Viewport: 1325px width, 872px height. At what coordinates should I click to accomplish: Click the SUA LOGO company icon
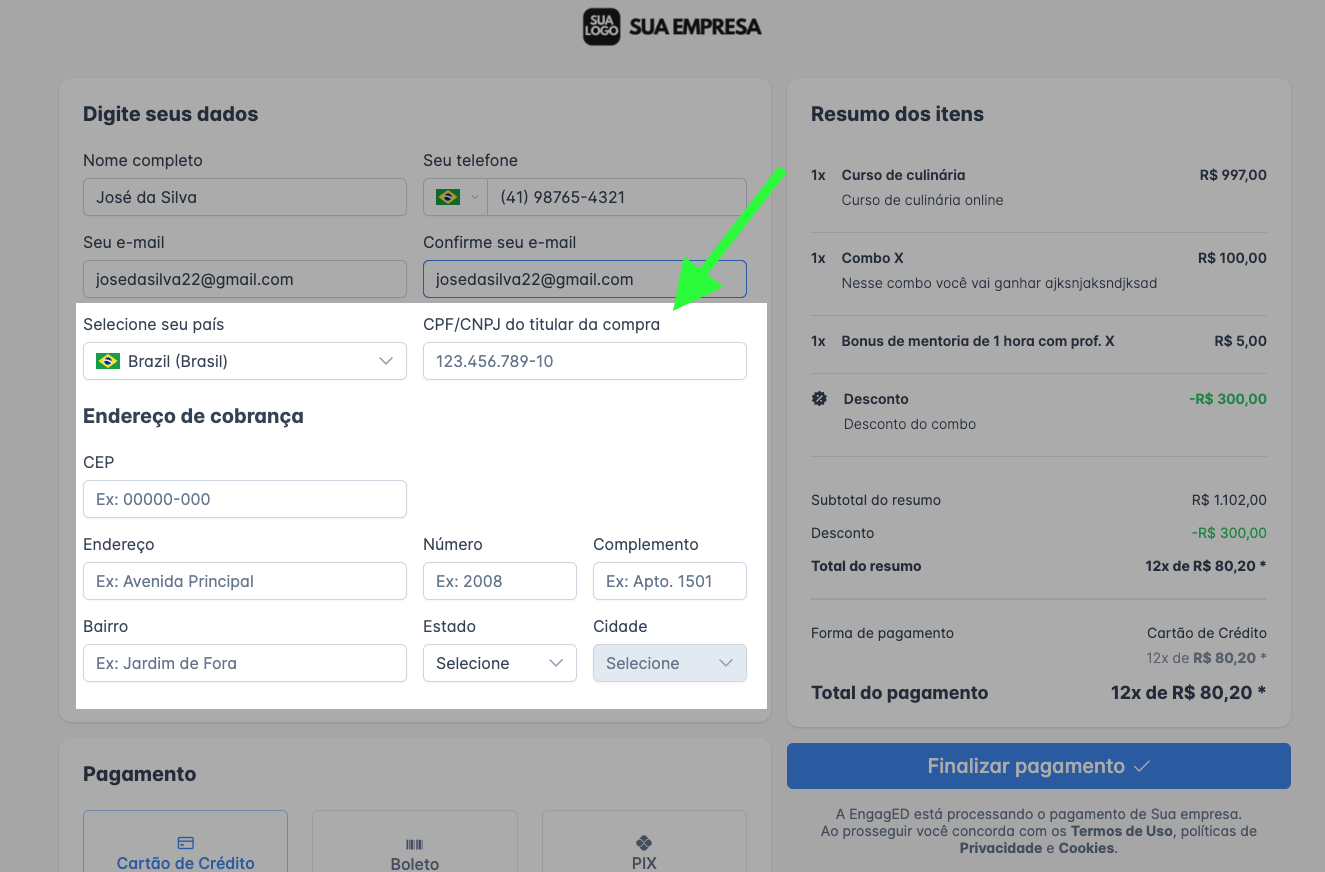coord(602,27)
